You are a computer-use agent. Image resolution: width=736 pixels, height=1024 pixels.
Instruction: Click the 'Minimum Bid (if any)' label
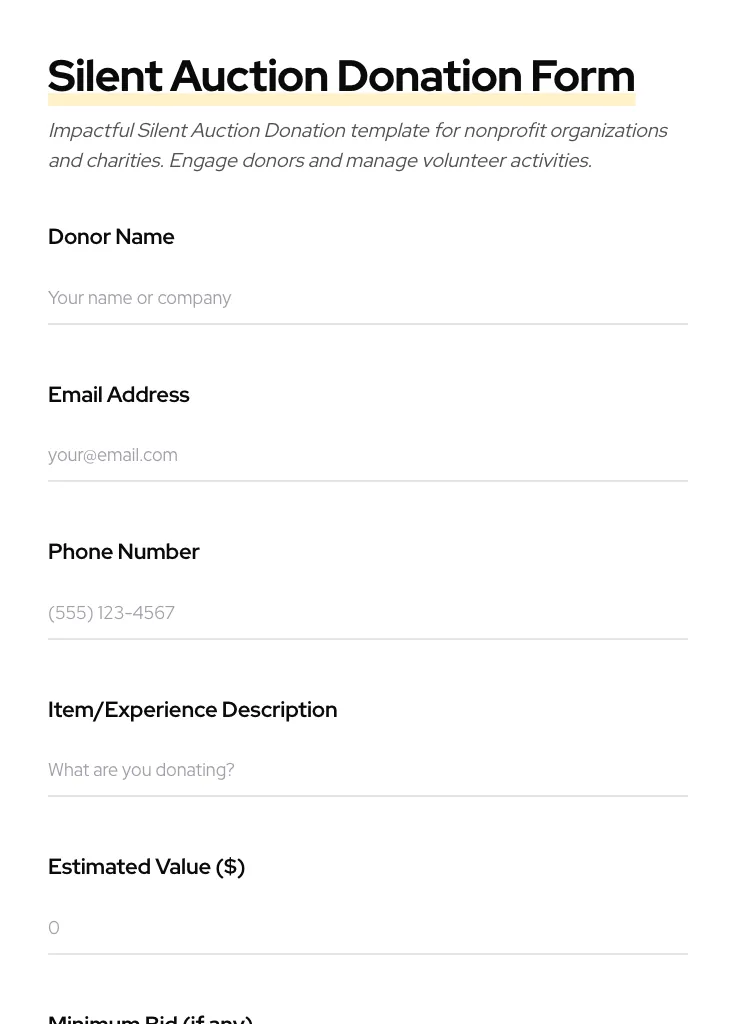[x=150, y=1018]
